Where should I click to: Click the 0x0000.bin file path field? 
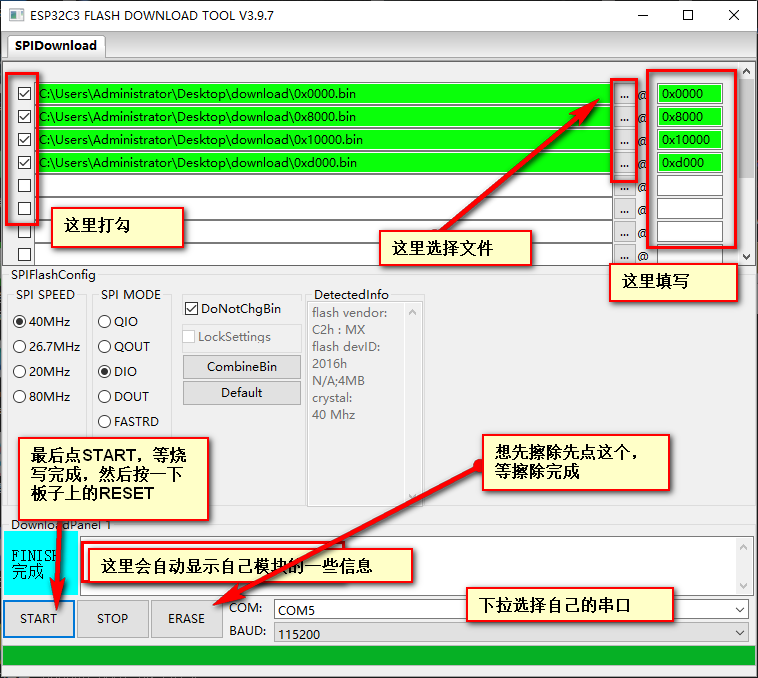tap(324, 93)
